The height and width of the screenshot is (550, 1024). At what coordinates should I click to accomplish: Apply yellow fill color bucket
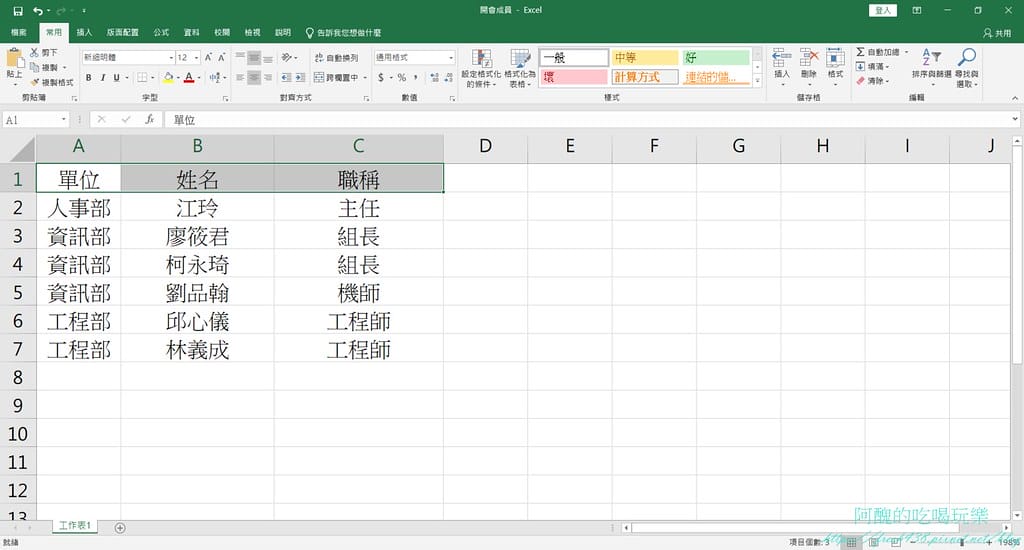(168, 78)
